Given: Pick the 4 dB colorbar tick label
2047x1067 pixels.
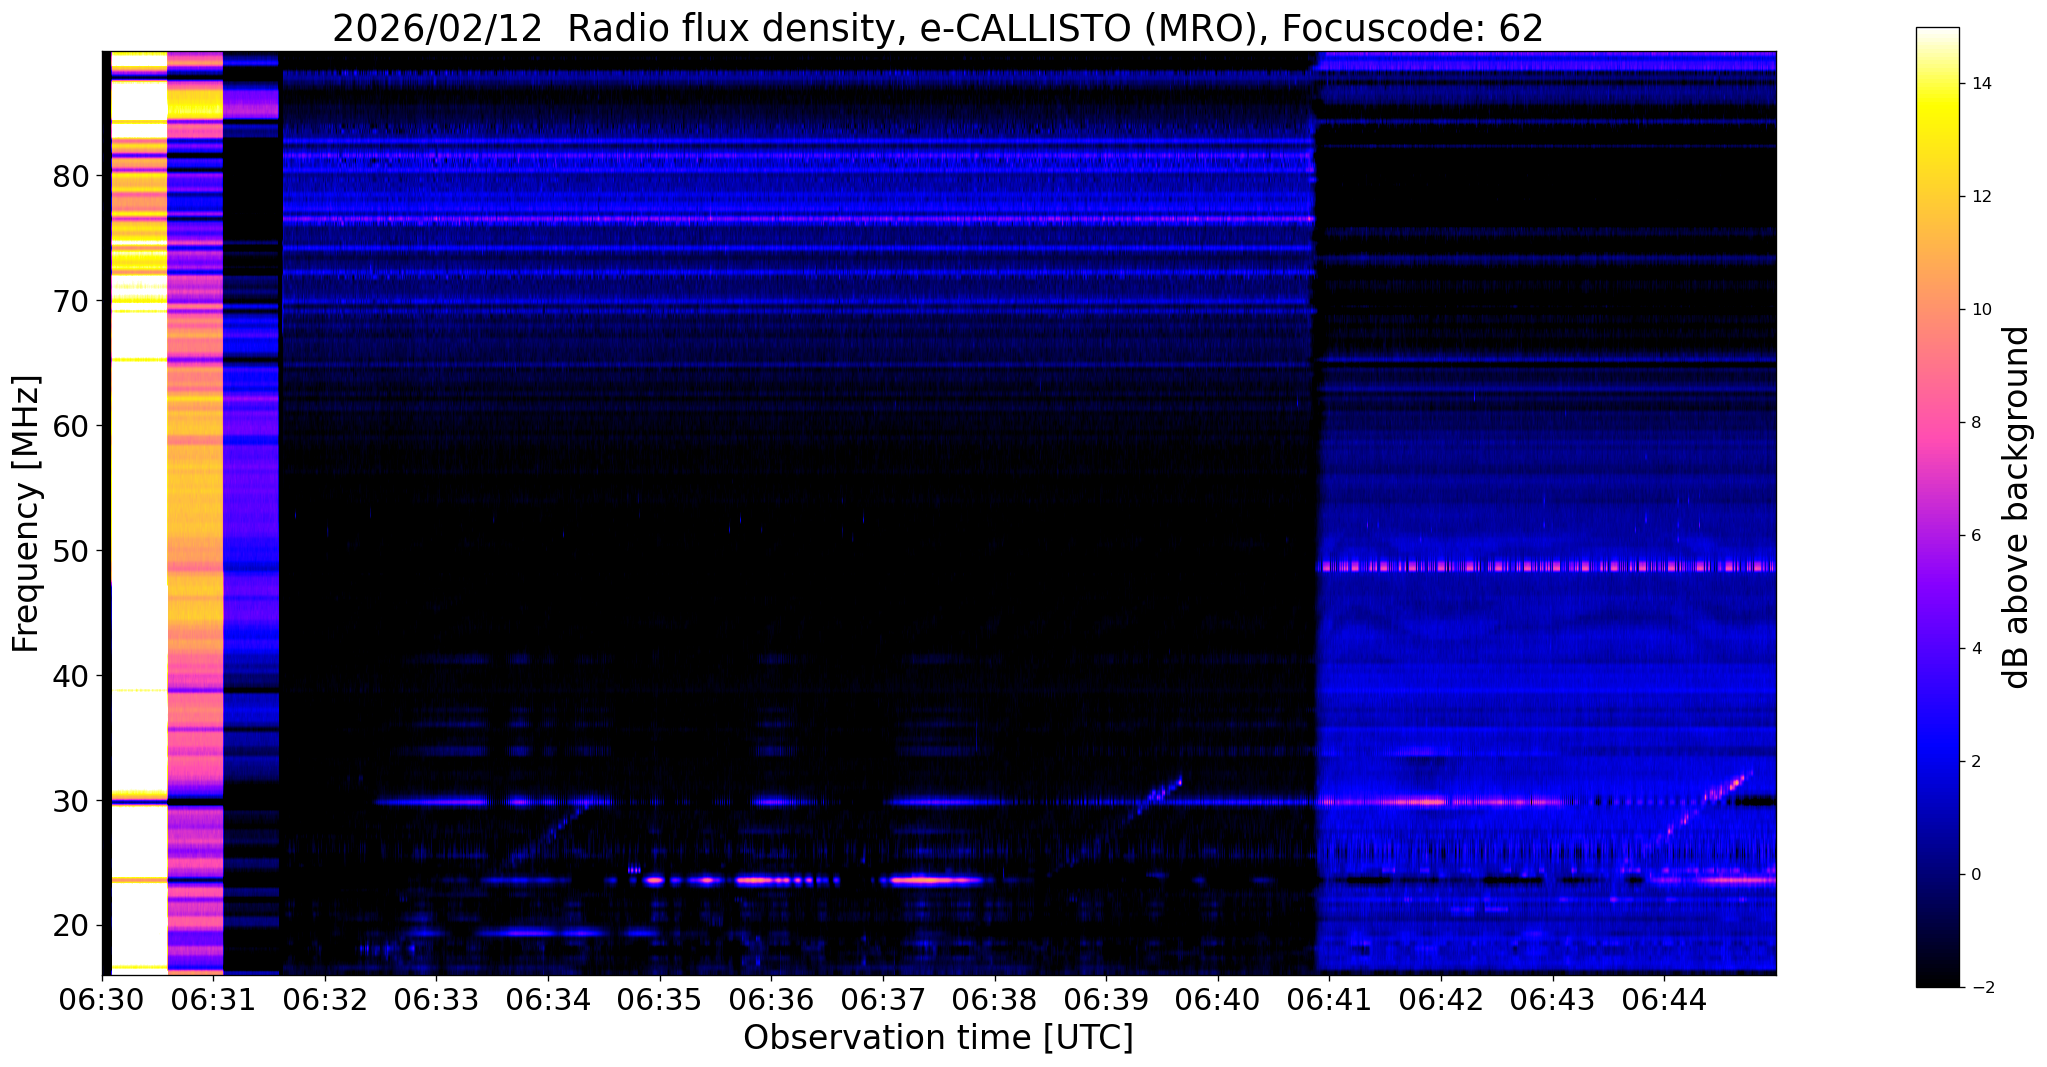Looking at the screenshot, I should tap(1975, 649).
